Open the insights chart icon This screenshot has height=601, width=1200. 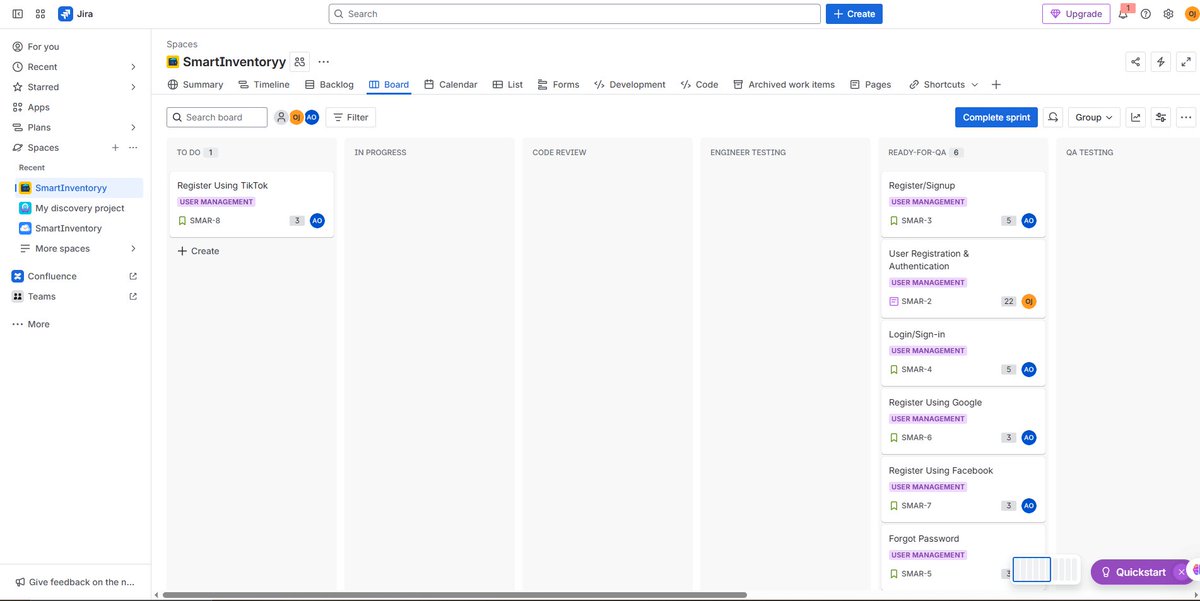click(1136, 117)
